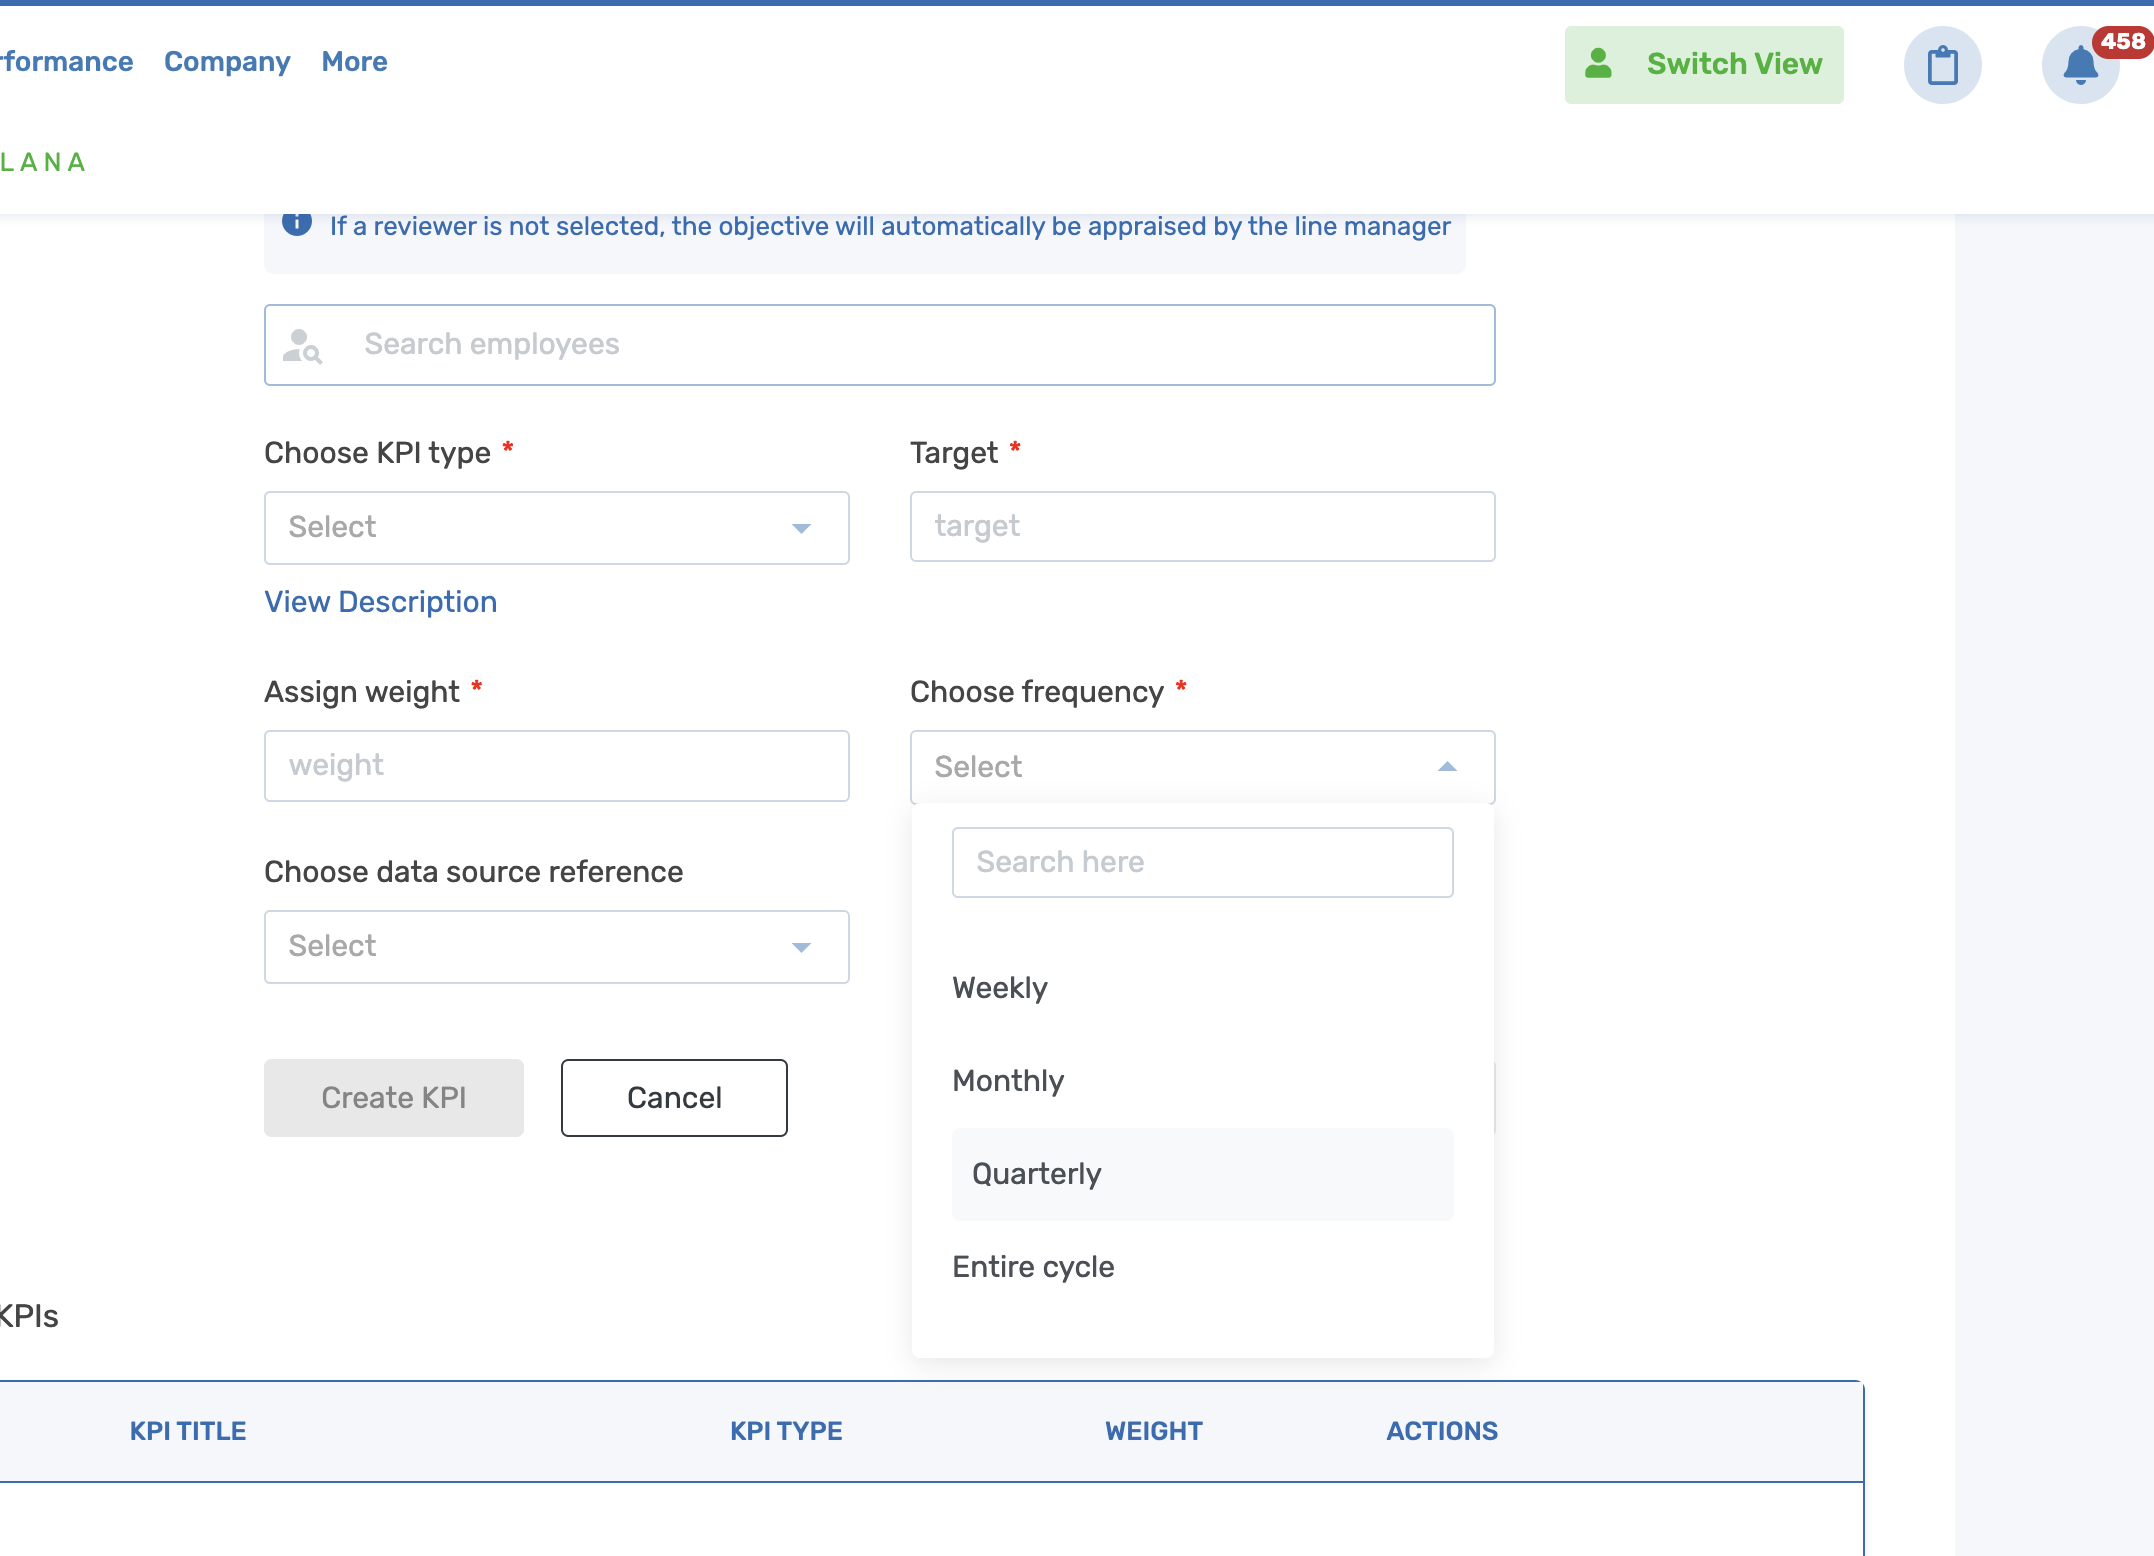Screen dimensions: 2154x1556
Task: Click the Search here frequency field
Action: click(1202, 862)
